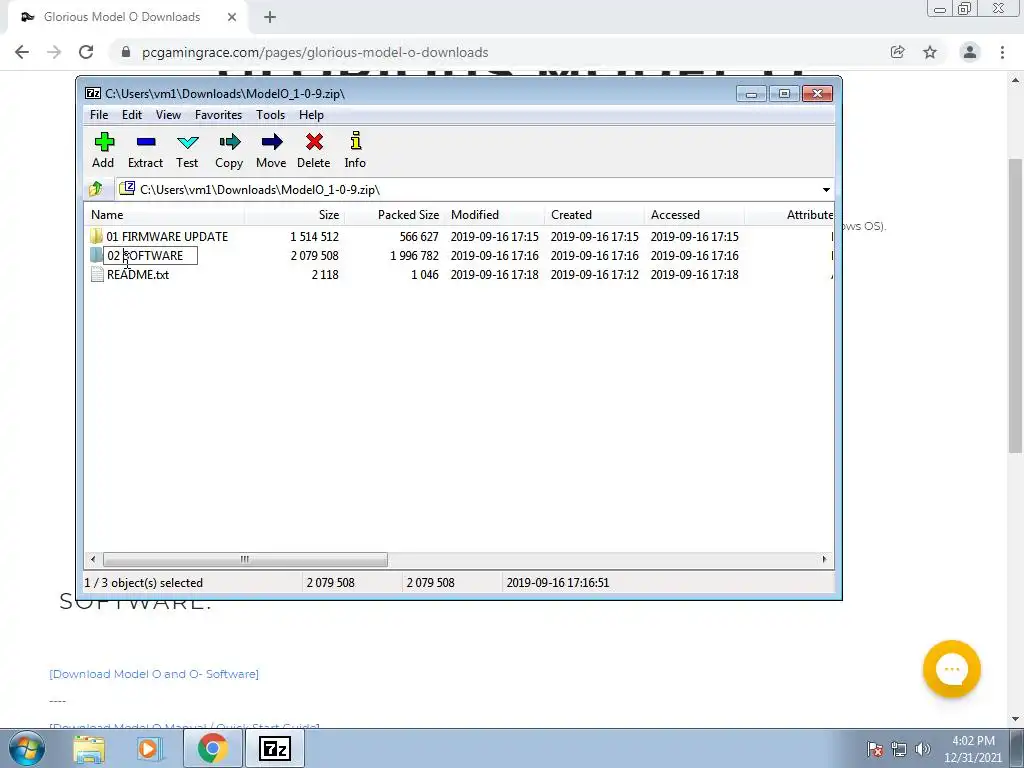Select the Glorious Model O Downloads tab
The image size is (1024, 768).
(x=122, y=17)
